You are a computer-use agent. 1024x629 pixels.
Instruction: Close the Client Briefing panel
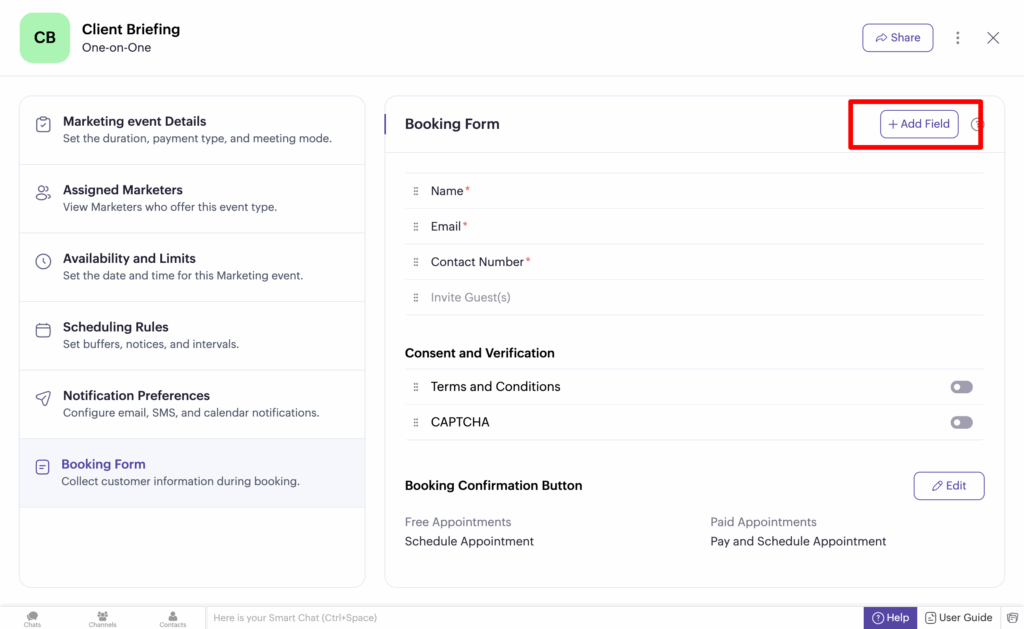(x=993, y=38)
